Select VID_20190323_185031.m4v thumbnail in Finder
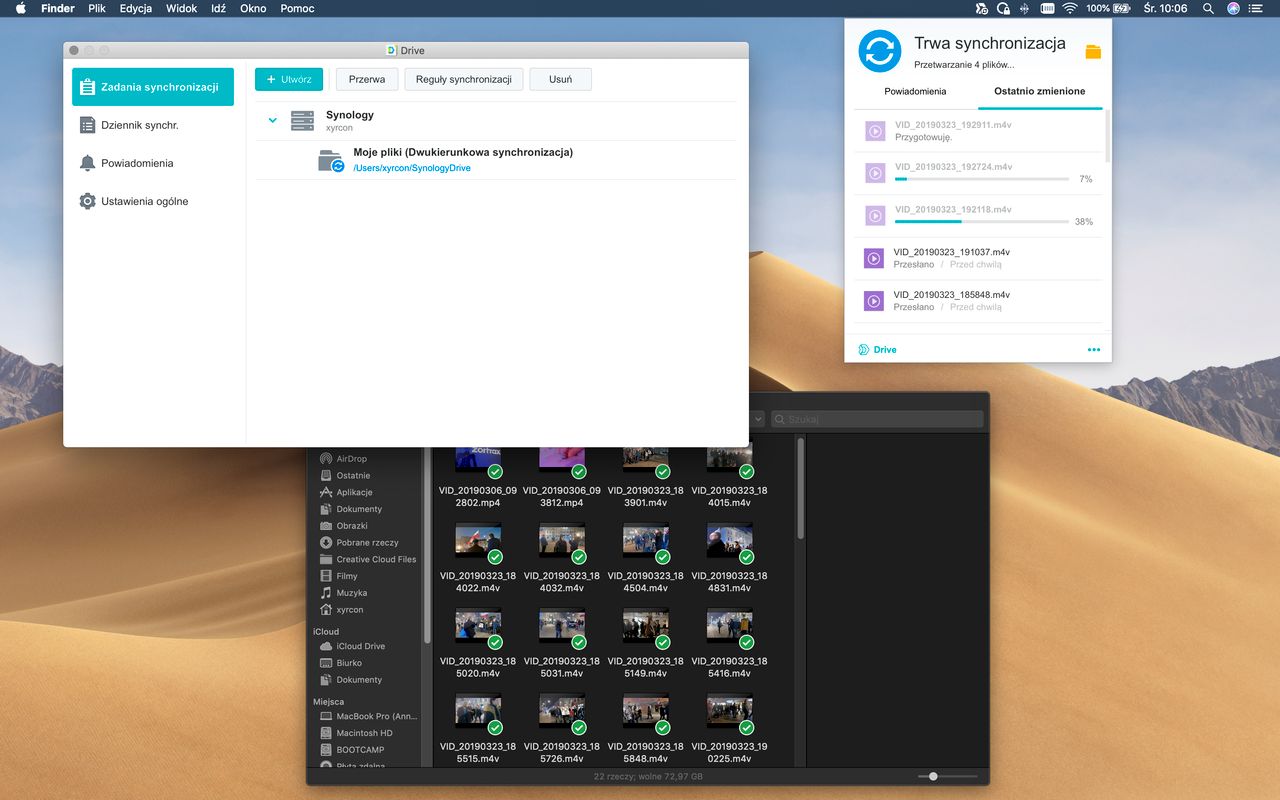 (562, 626)
